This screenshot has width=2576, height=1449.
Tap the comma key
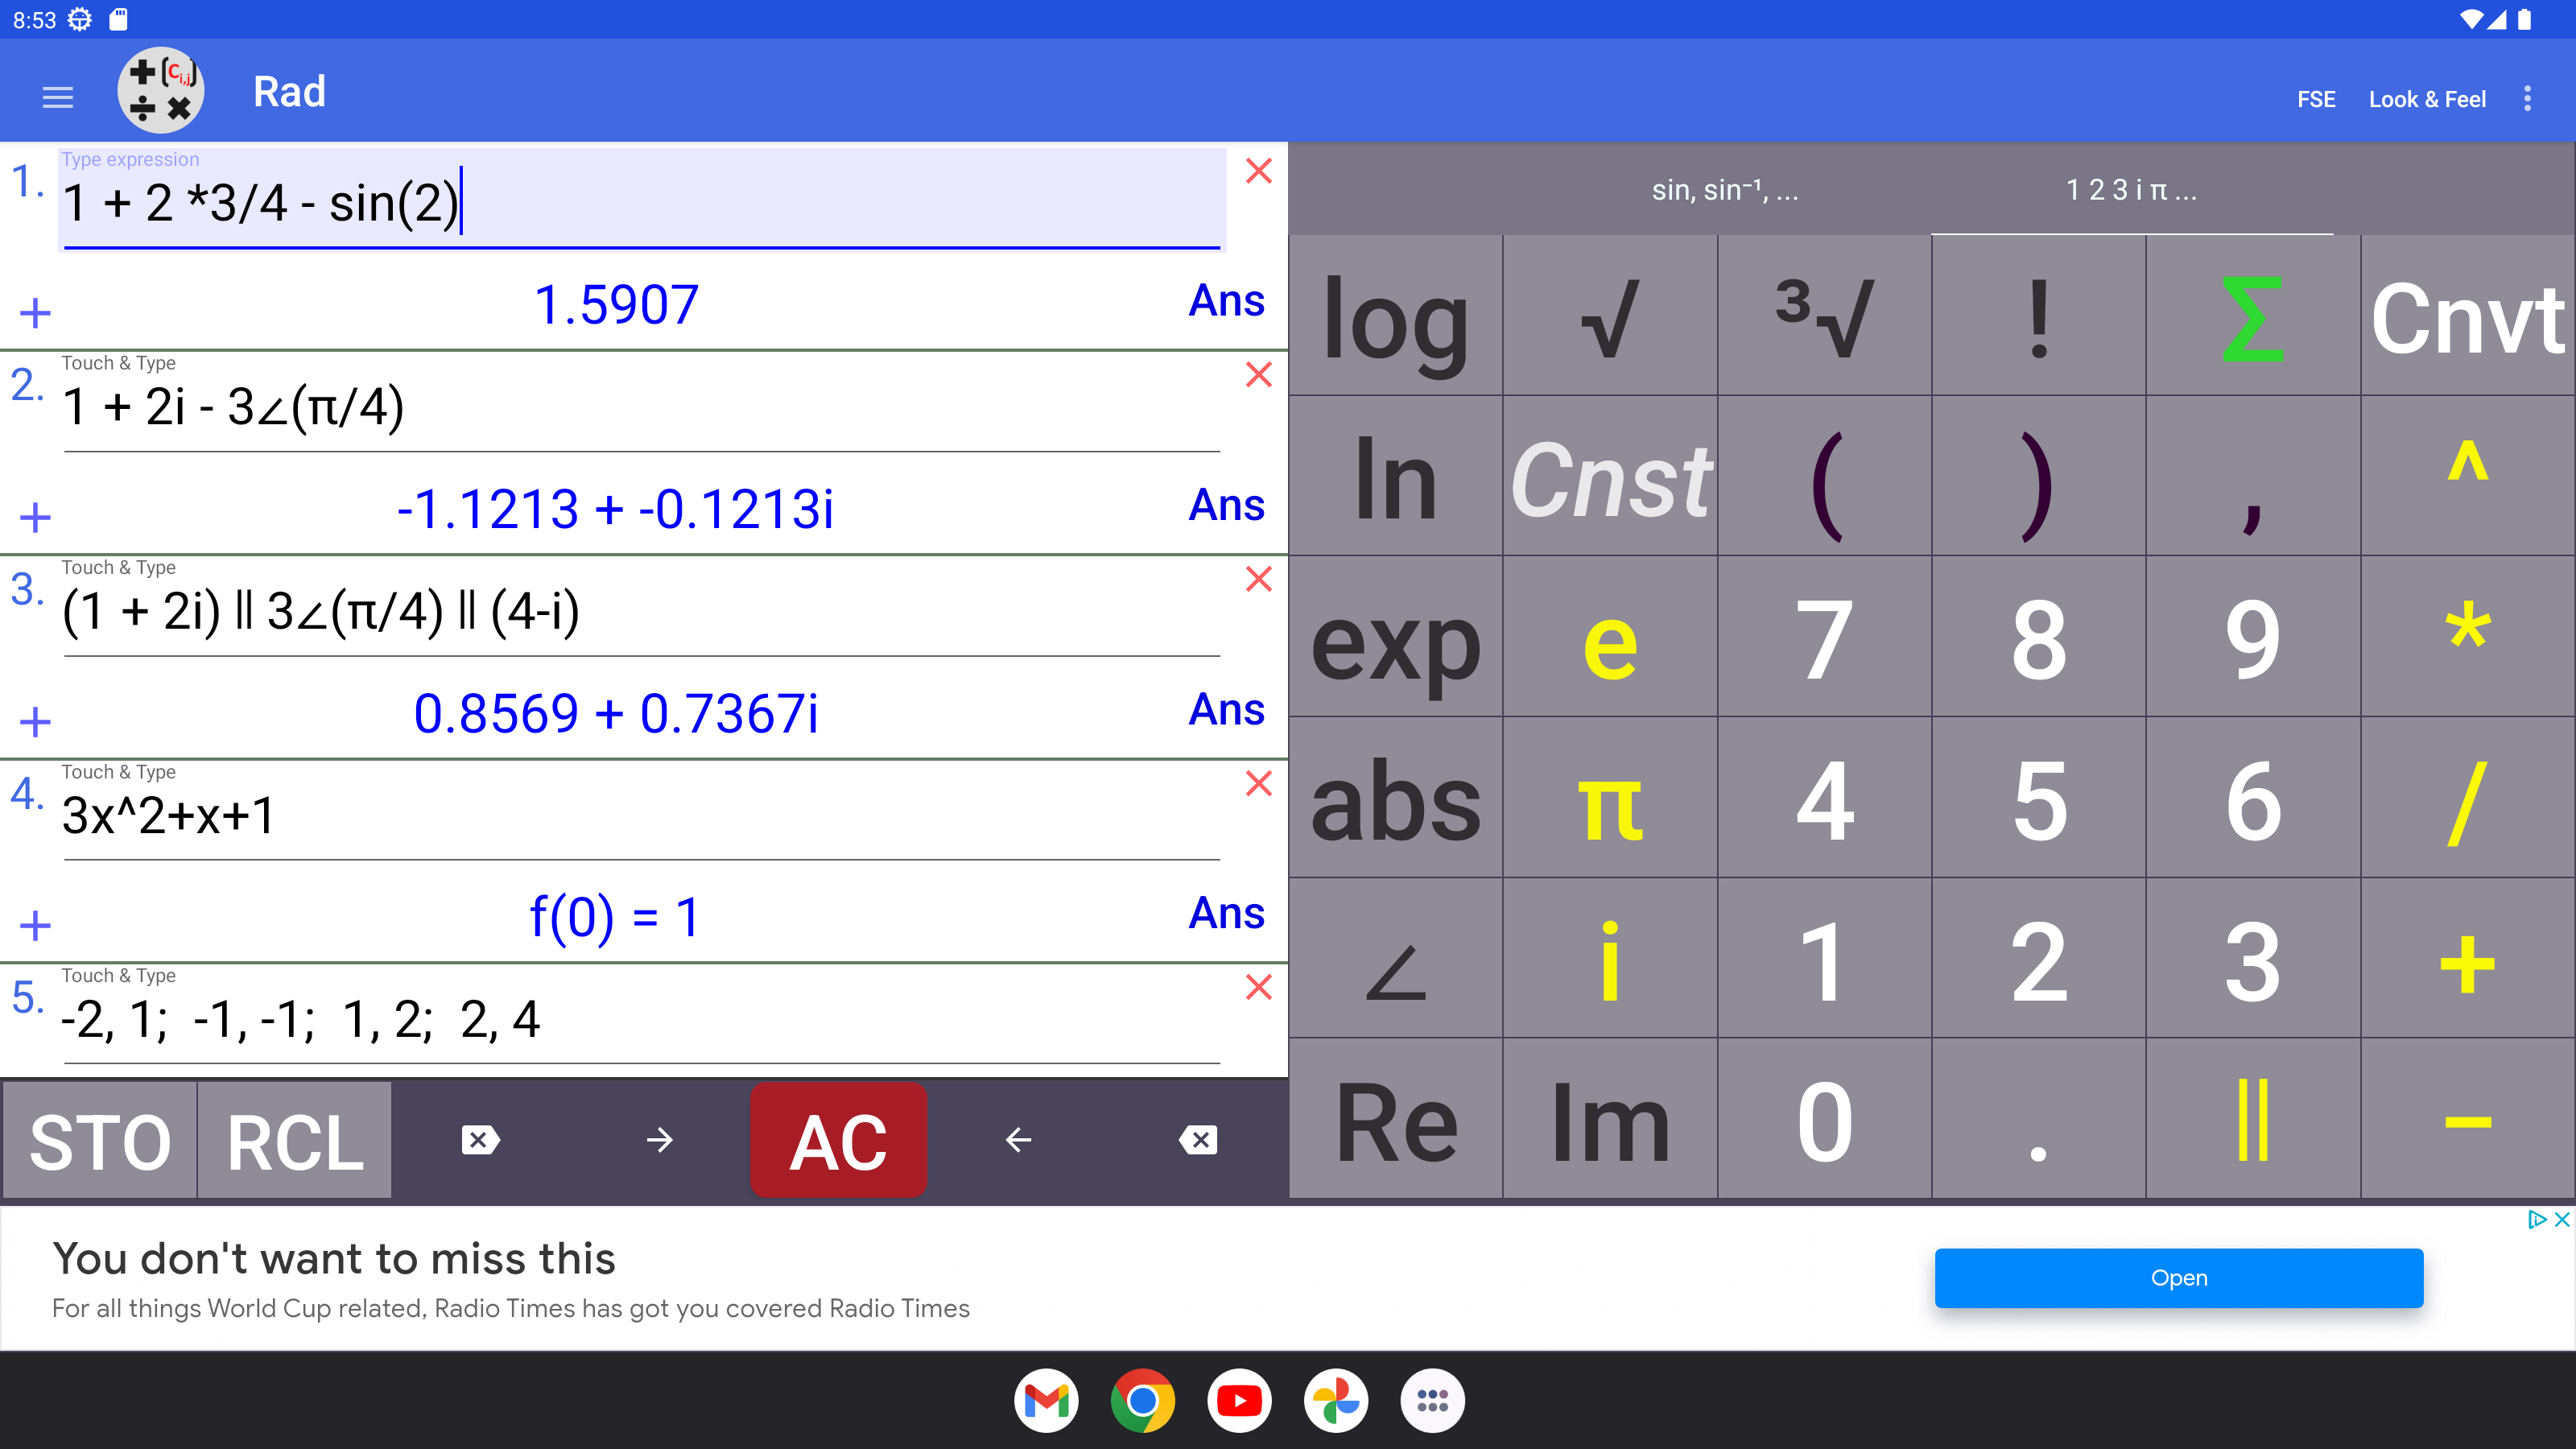point(2253,477)
